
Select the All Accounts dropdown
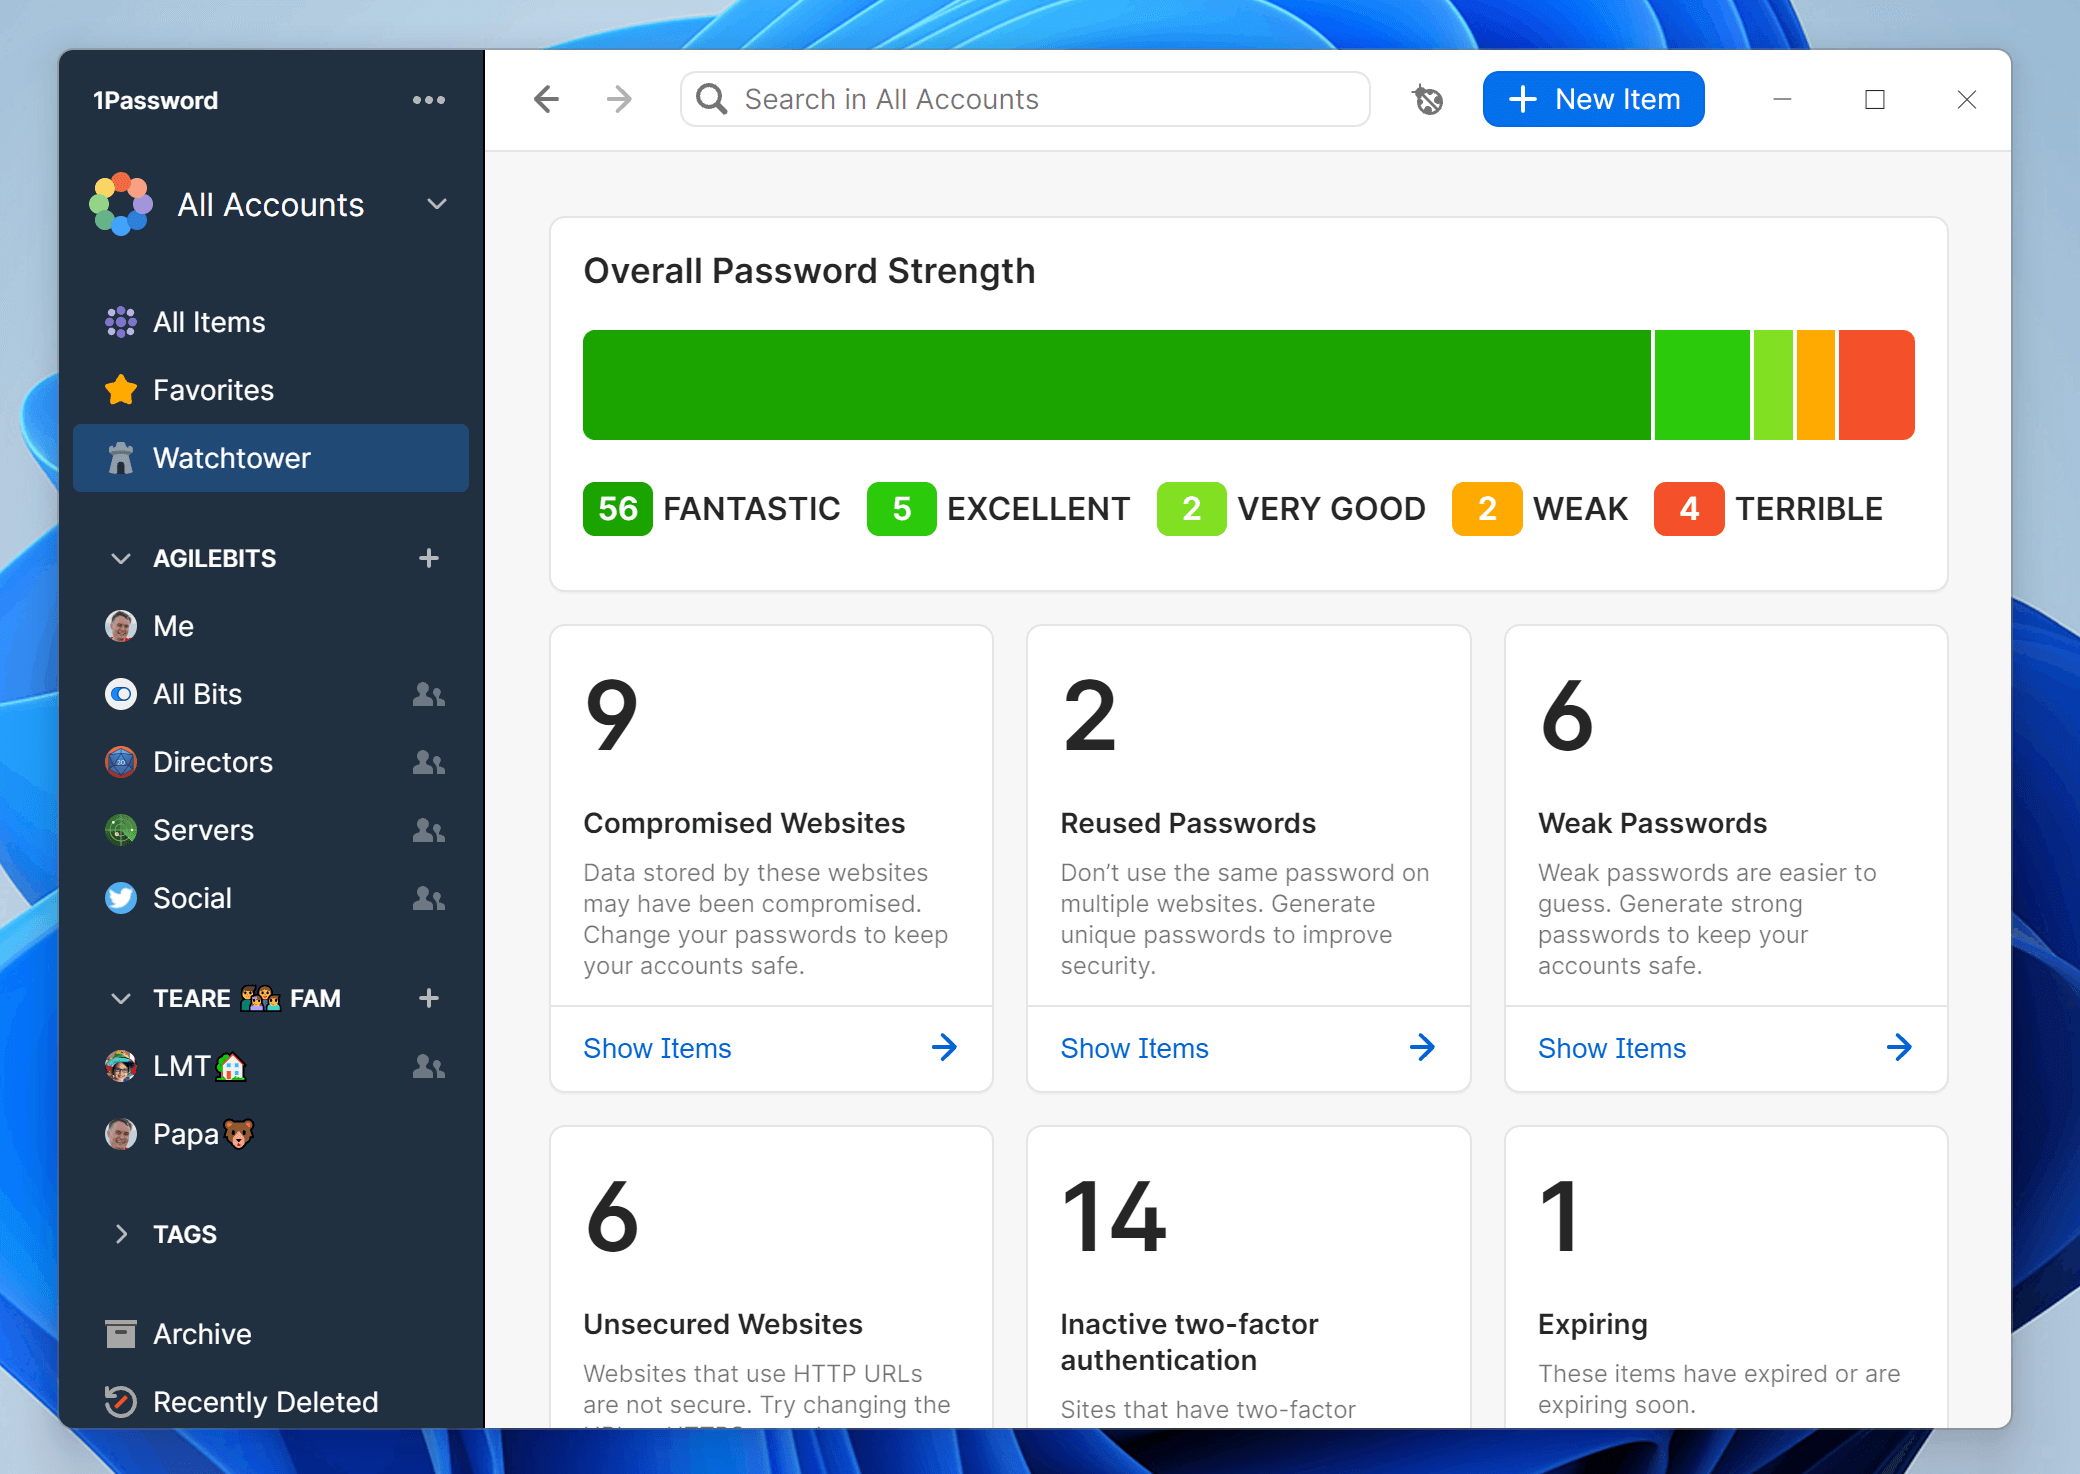click(x=273, y=204)
